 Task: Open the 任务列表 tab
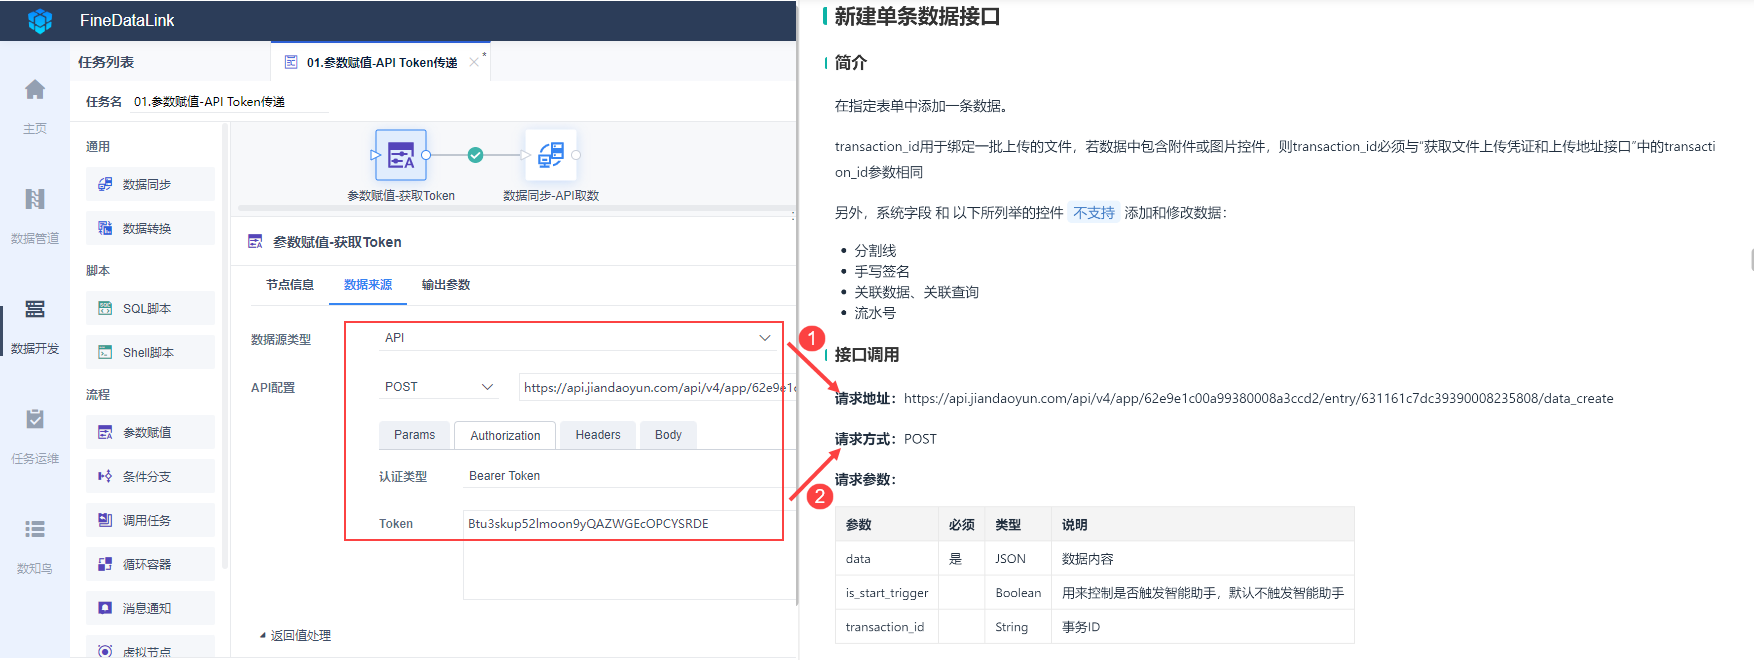click(x=106, y=62)
